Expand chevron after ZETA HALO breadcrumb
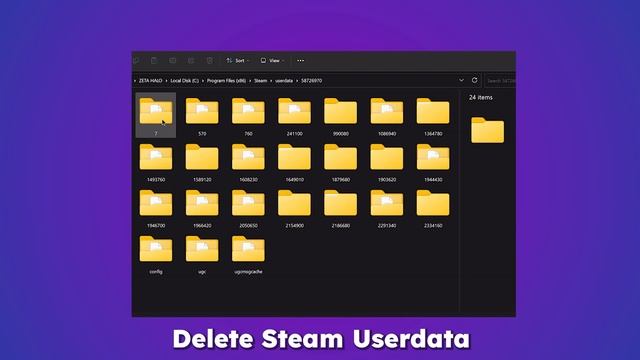 tap(166, 81)
